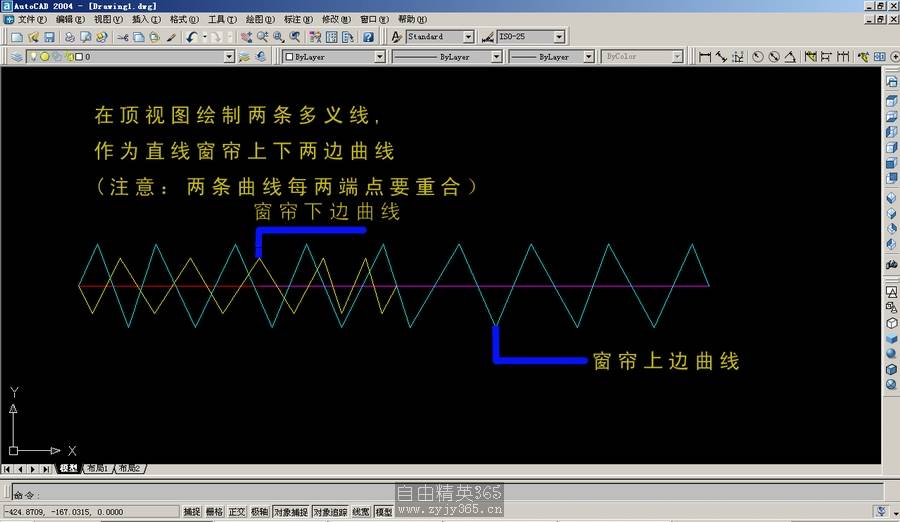
Task: Open the ByLayer color control swatch dropdown
Action: tap(379, 57)
